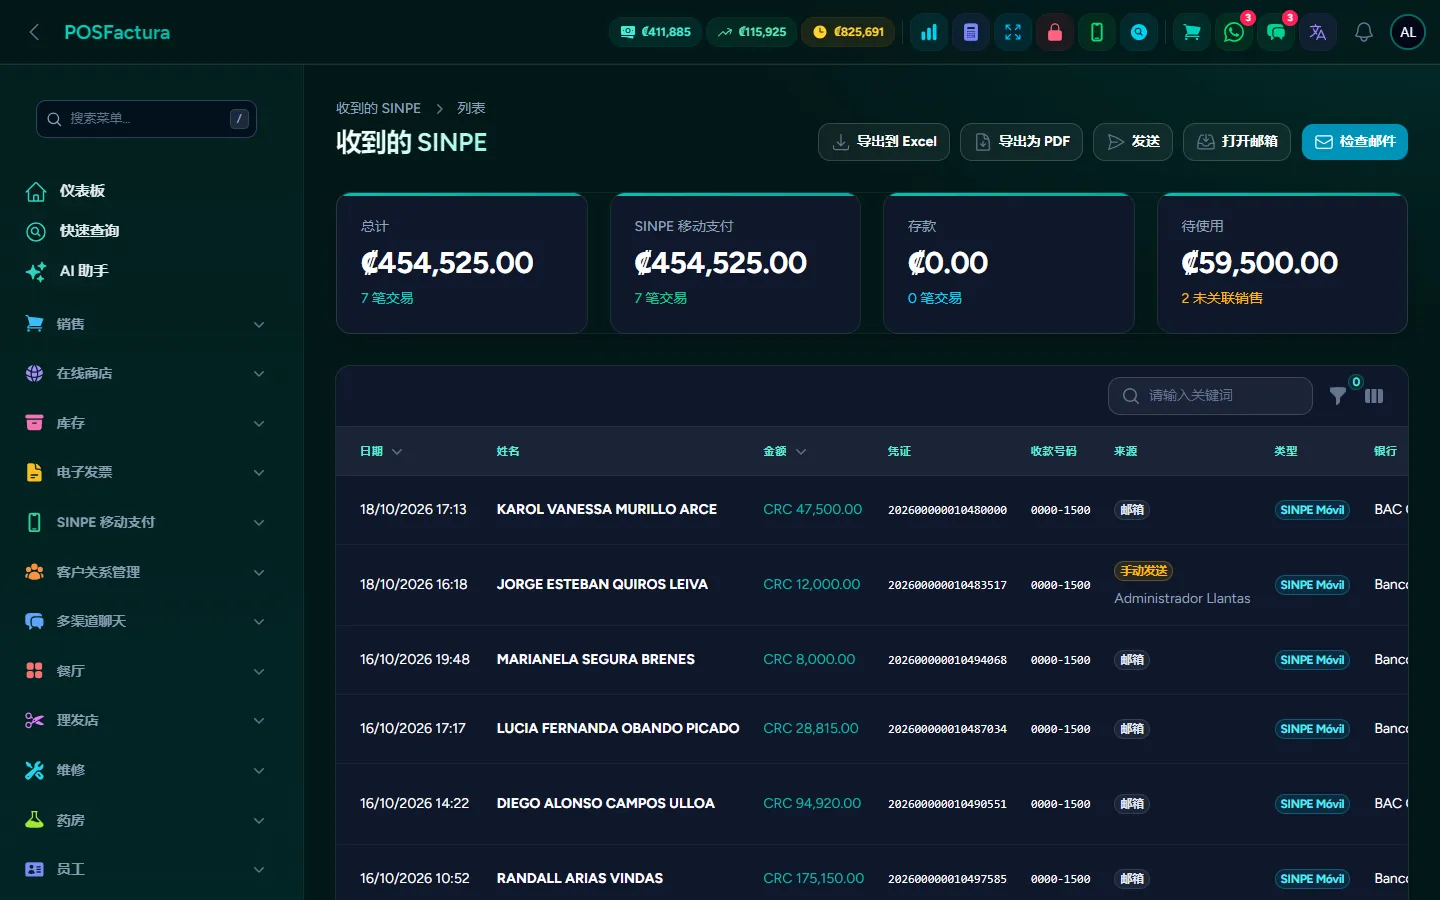Click the 导出到 Excel button
The height and width of the screenshot is (900, 1440).
pyautogui.click(x=884, y=142)
